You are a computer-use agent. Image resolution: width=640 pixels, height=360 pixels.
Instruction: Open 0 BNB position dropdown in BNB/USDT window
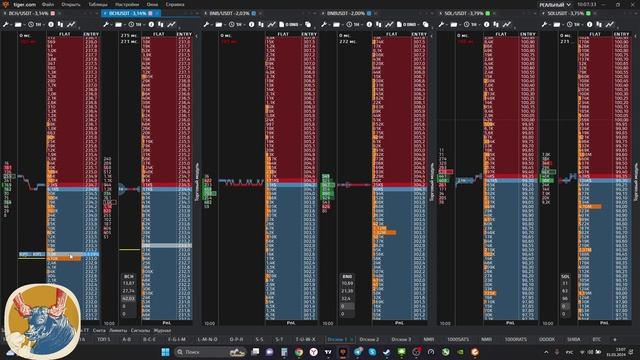(x=291, y=24)
